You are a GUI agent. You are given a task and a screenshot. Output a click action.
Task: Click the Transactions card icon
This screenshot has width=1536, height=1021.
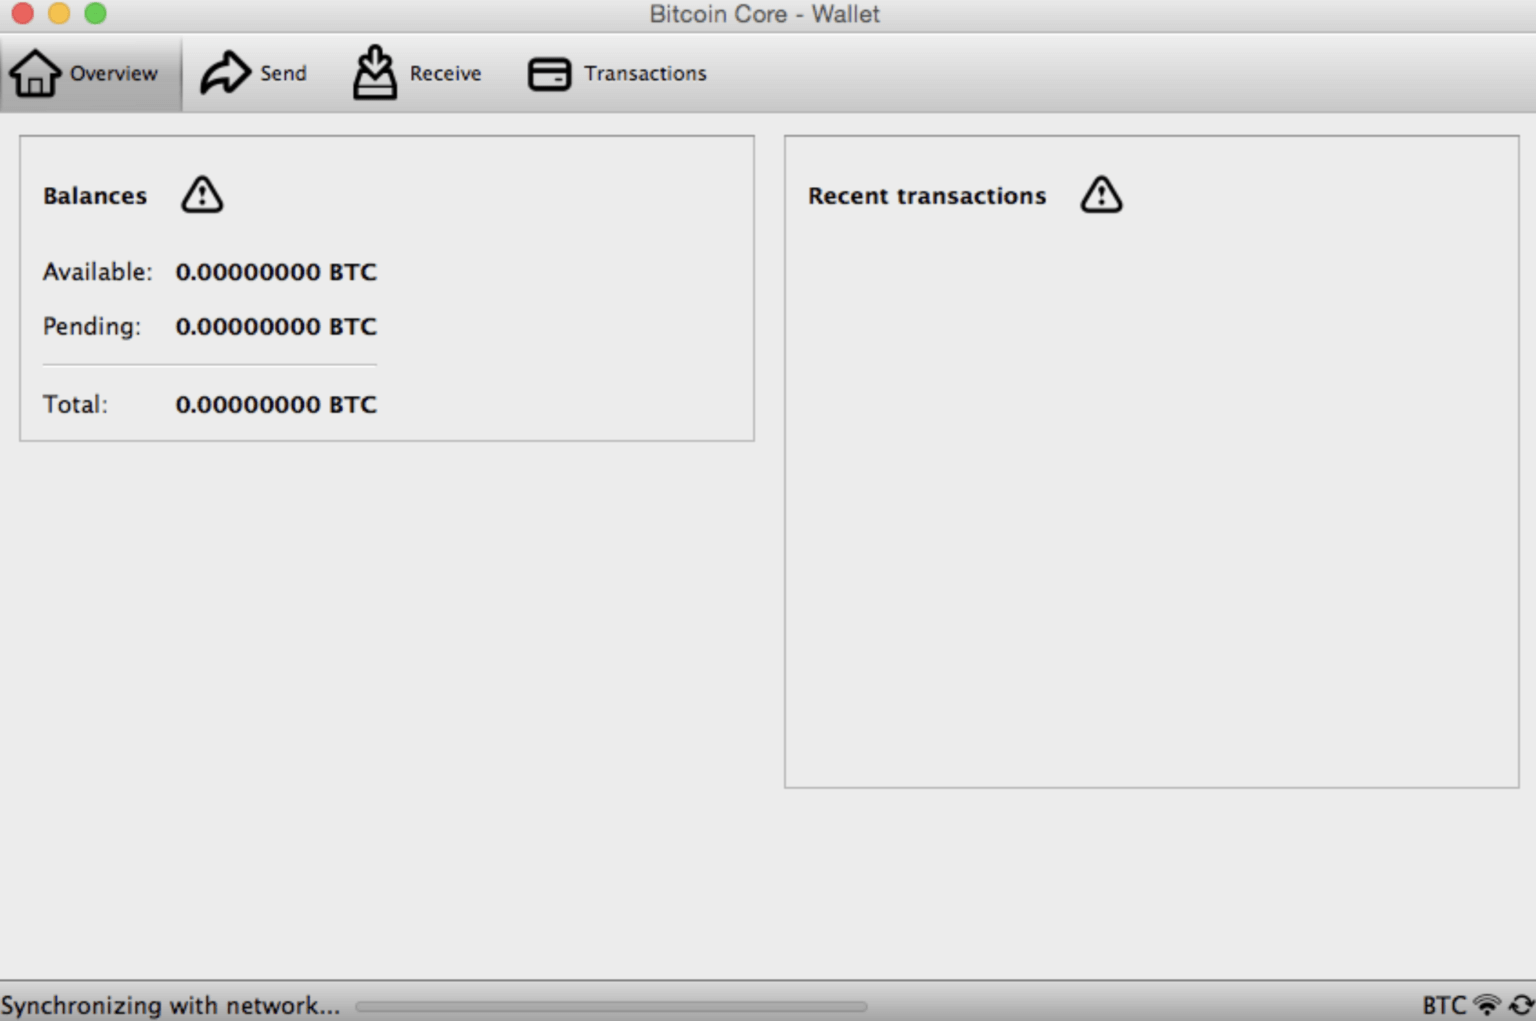(549, 73)
